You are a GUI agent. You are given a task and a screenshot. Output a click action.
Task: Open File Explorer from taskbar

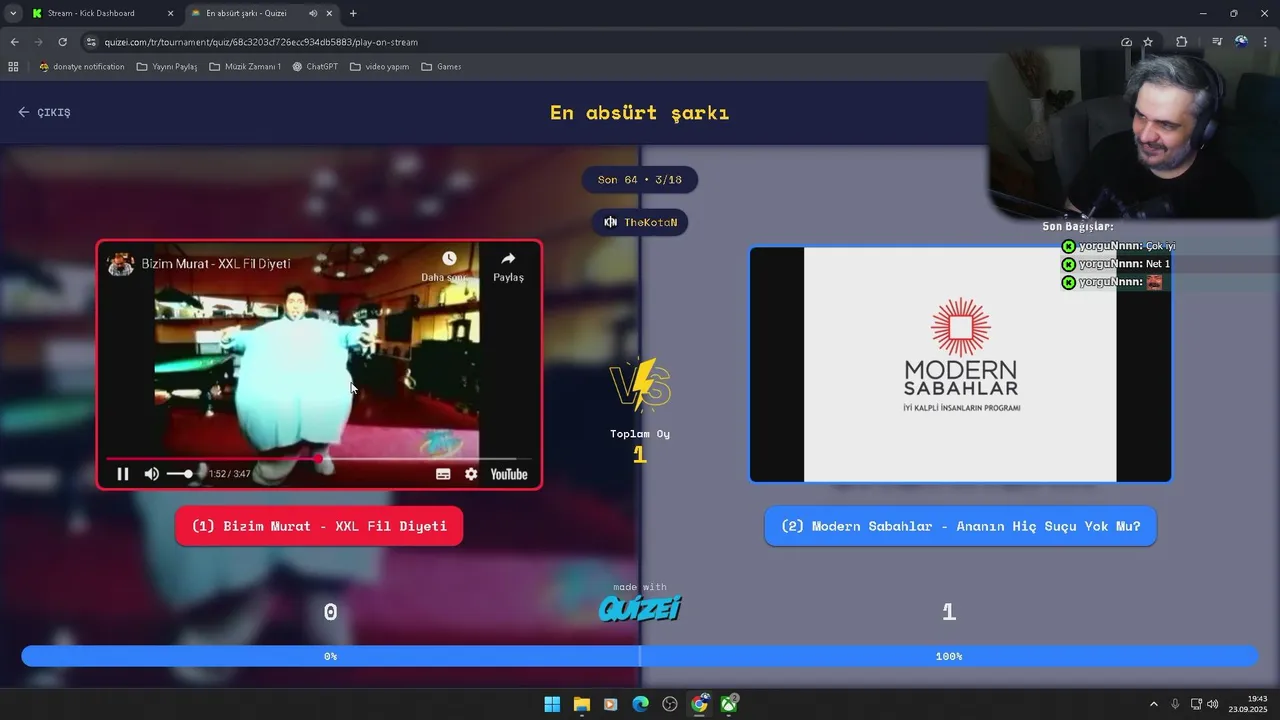[x=581, y=704]
